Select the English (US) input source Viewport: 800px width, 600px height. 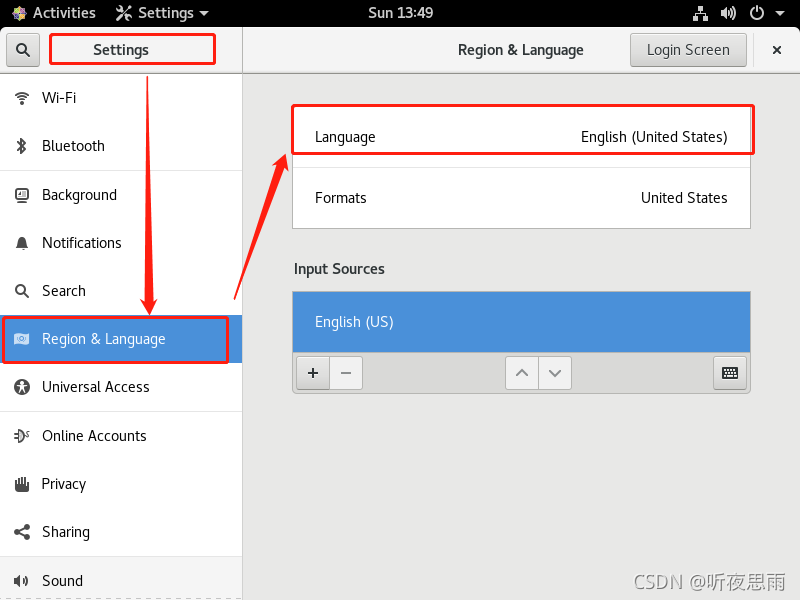click(x=521, y=322)
